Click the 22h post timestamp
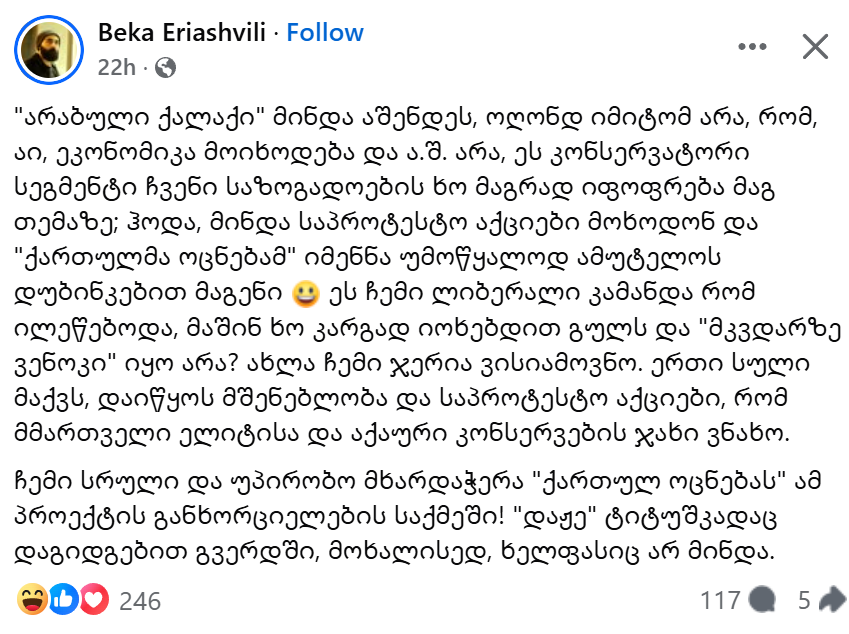Viewport: 849px width, 634px height. click(116, 67)
